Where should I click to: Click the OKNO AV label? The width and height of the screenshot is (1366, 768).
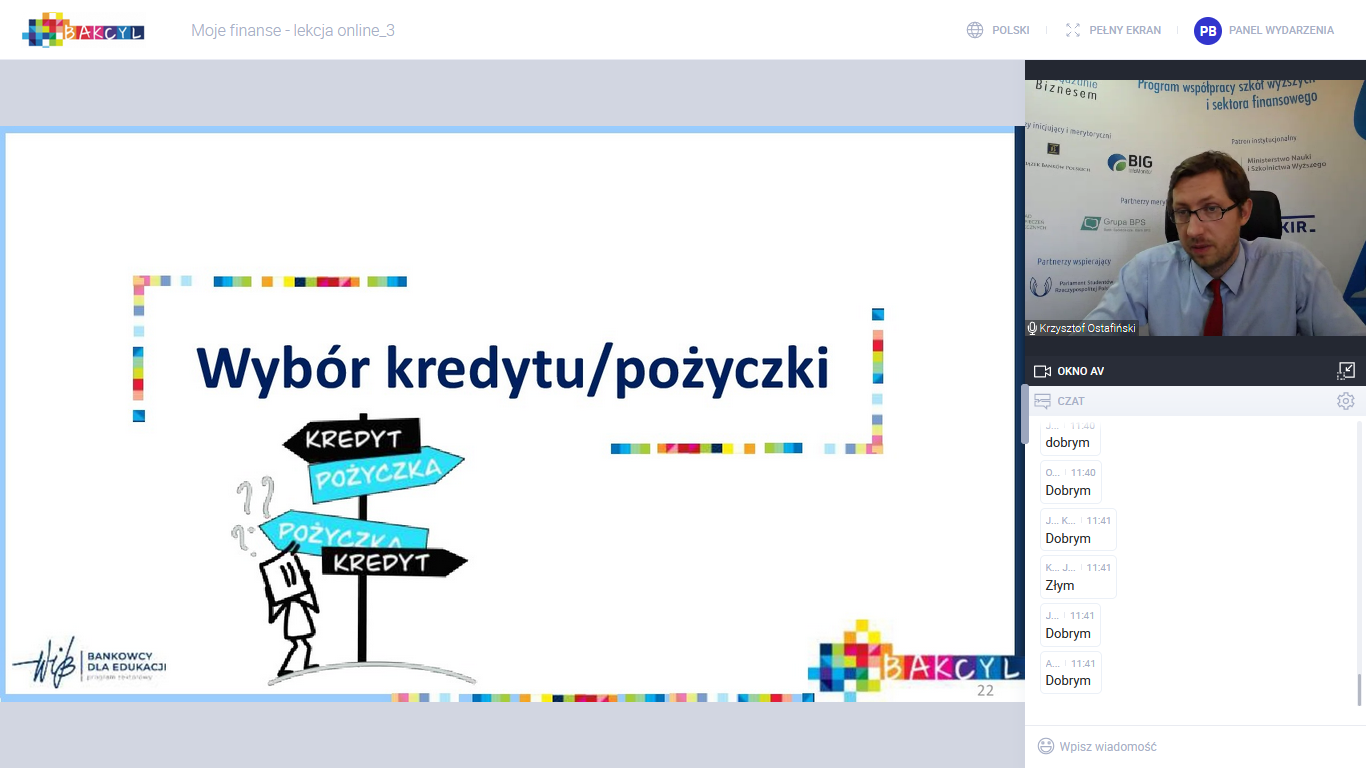[1080, 371]
